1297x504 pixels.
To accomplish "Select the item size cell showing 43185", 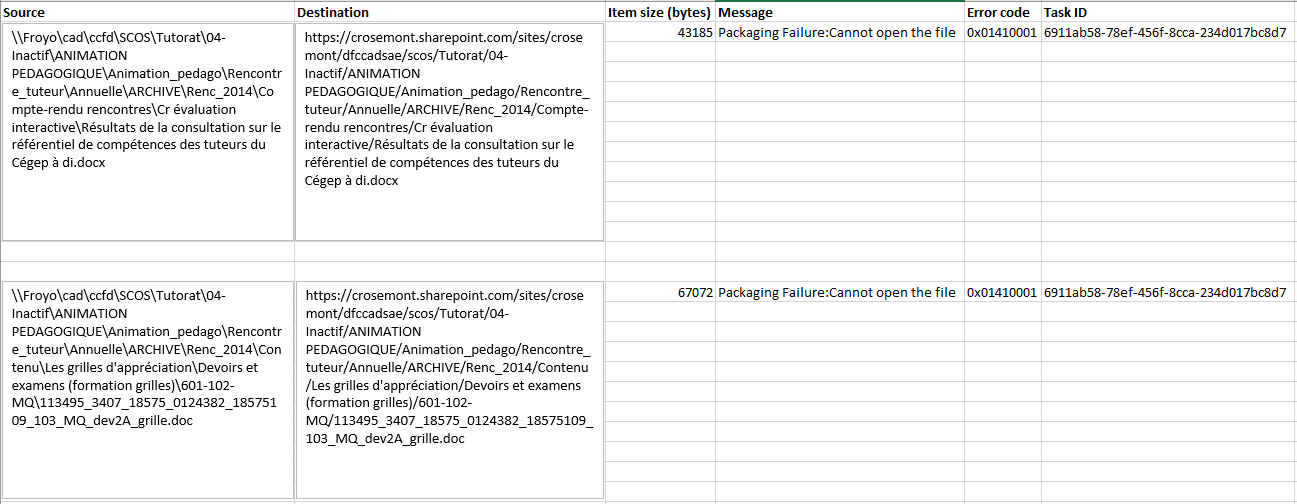I will click(660, 33).
